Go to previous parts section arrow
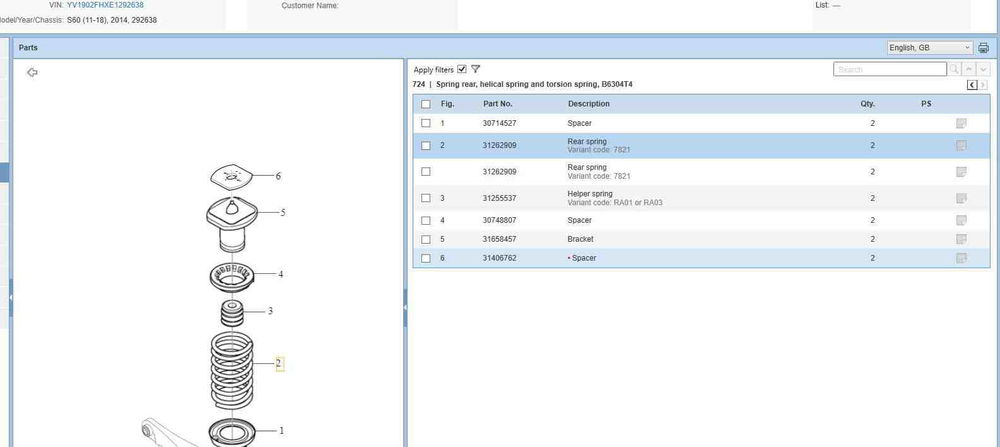This screenshot has width=1000, height=447. tap(971, 86)
